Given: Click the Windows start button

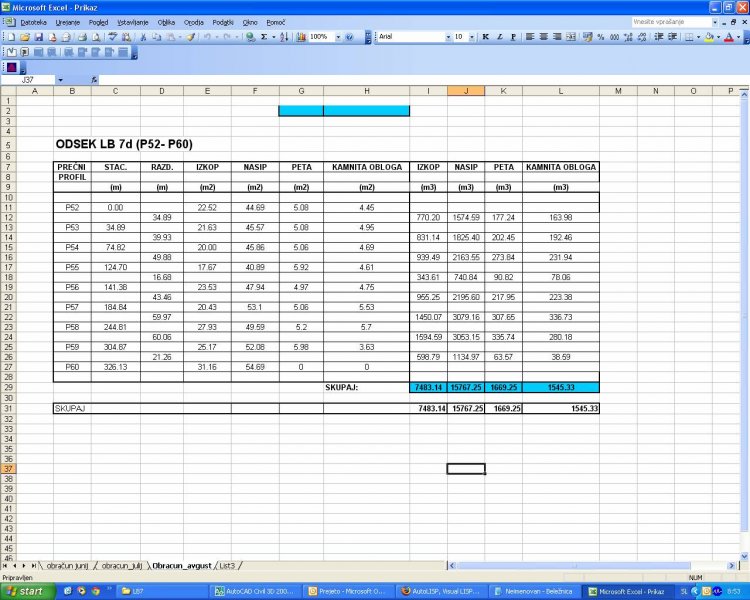Looking at the screenshot, I should pyautogui.click(x=27, y=591).
